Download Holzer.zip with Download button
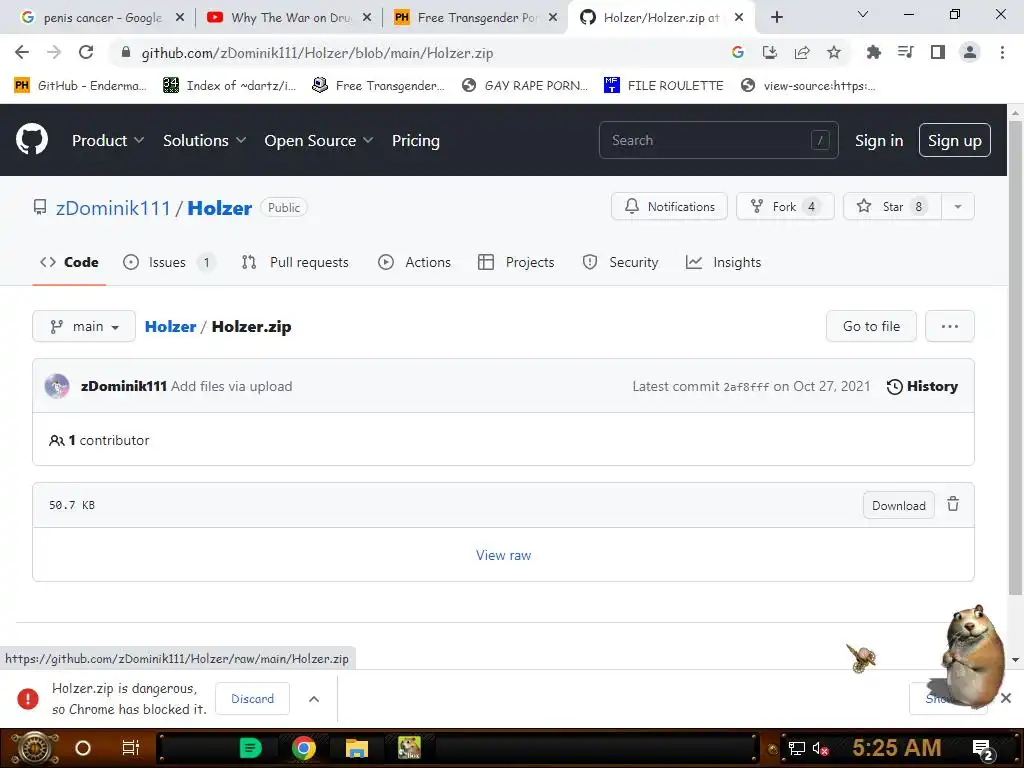Screen dimensions: 1024x768 (x=899, y=505)
